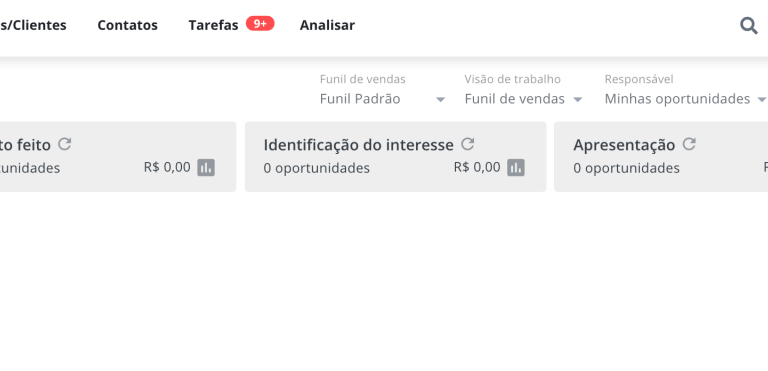Click R$ 0,00 total in Identificação do interesse
This screenshot has width=768, height=371.
(x=477, y=168)
